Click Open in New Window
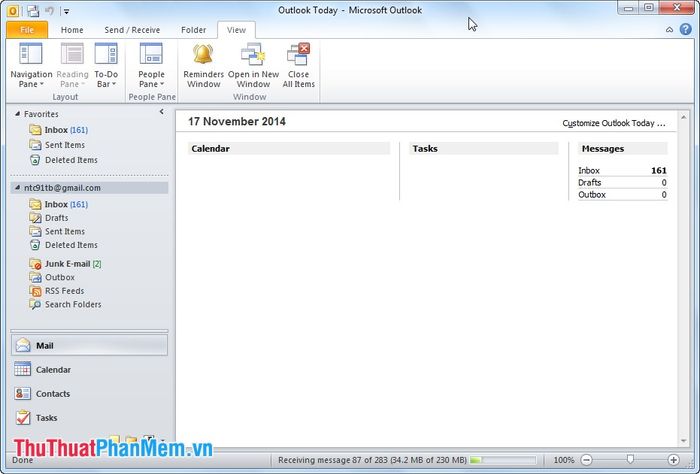This screenshot has height=474, width=700. coord(253,66)
